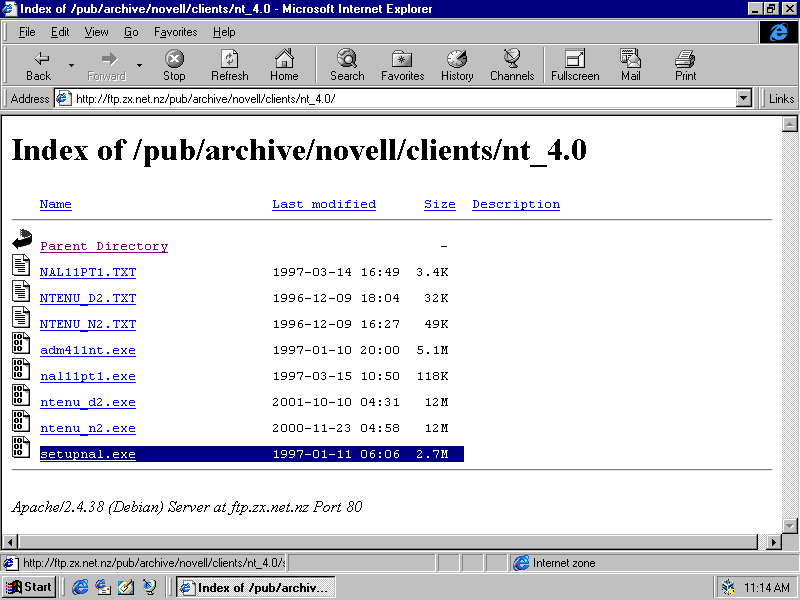The image size is (800, 600).
Task: Open the Help menu
Action: click(224, 32)
